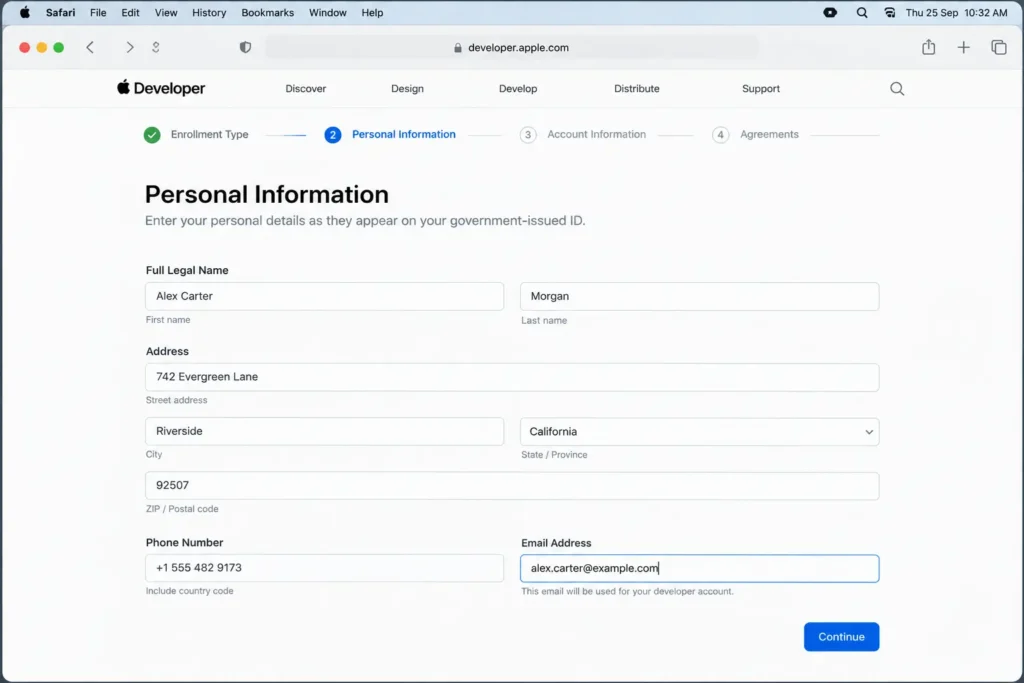Click step 4 circle icon
Image resolution: width=1024 pixels, height=683 pixels.
pos(720,135)
